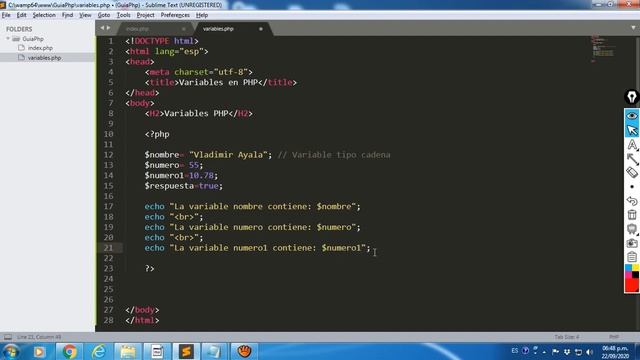
Task: Open the Goto menu
Action: click(104, 15)
